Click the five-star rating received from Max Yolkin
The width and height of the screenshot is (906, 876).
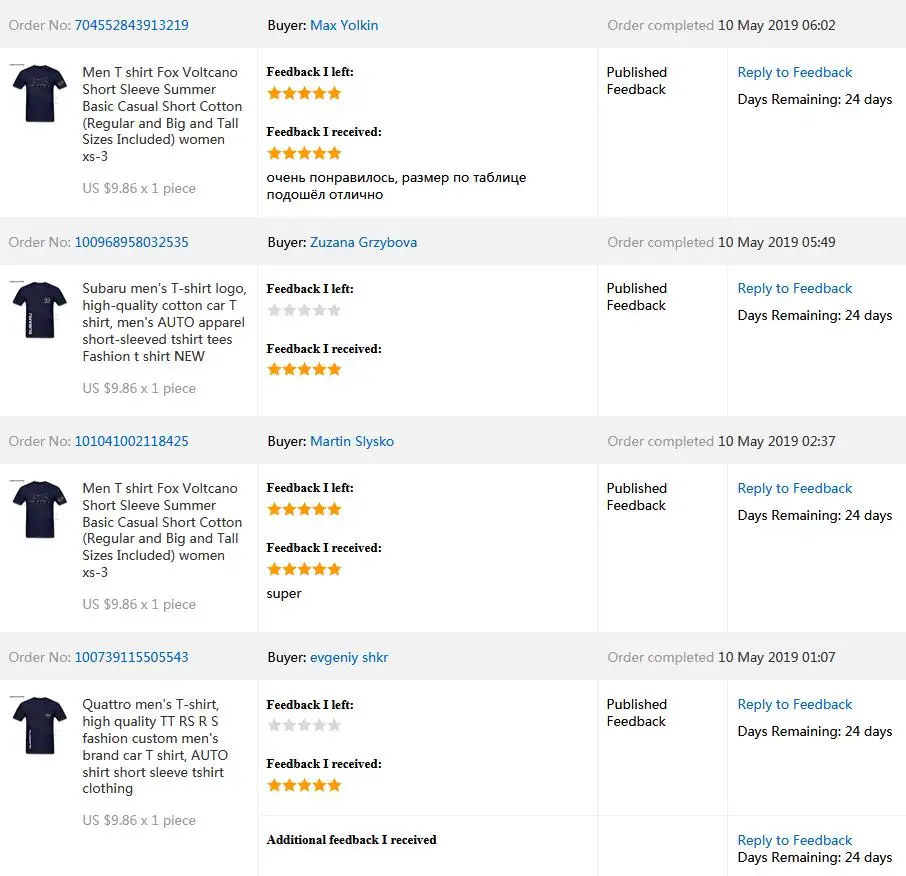(x=304, y=153)
